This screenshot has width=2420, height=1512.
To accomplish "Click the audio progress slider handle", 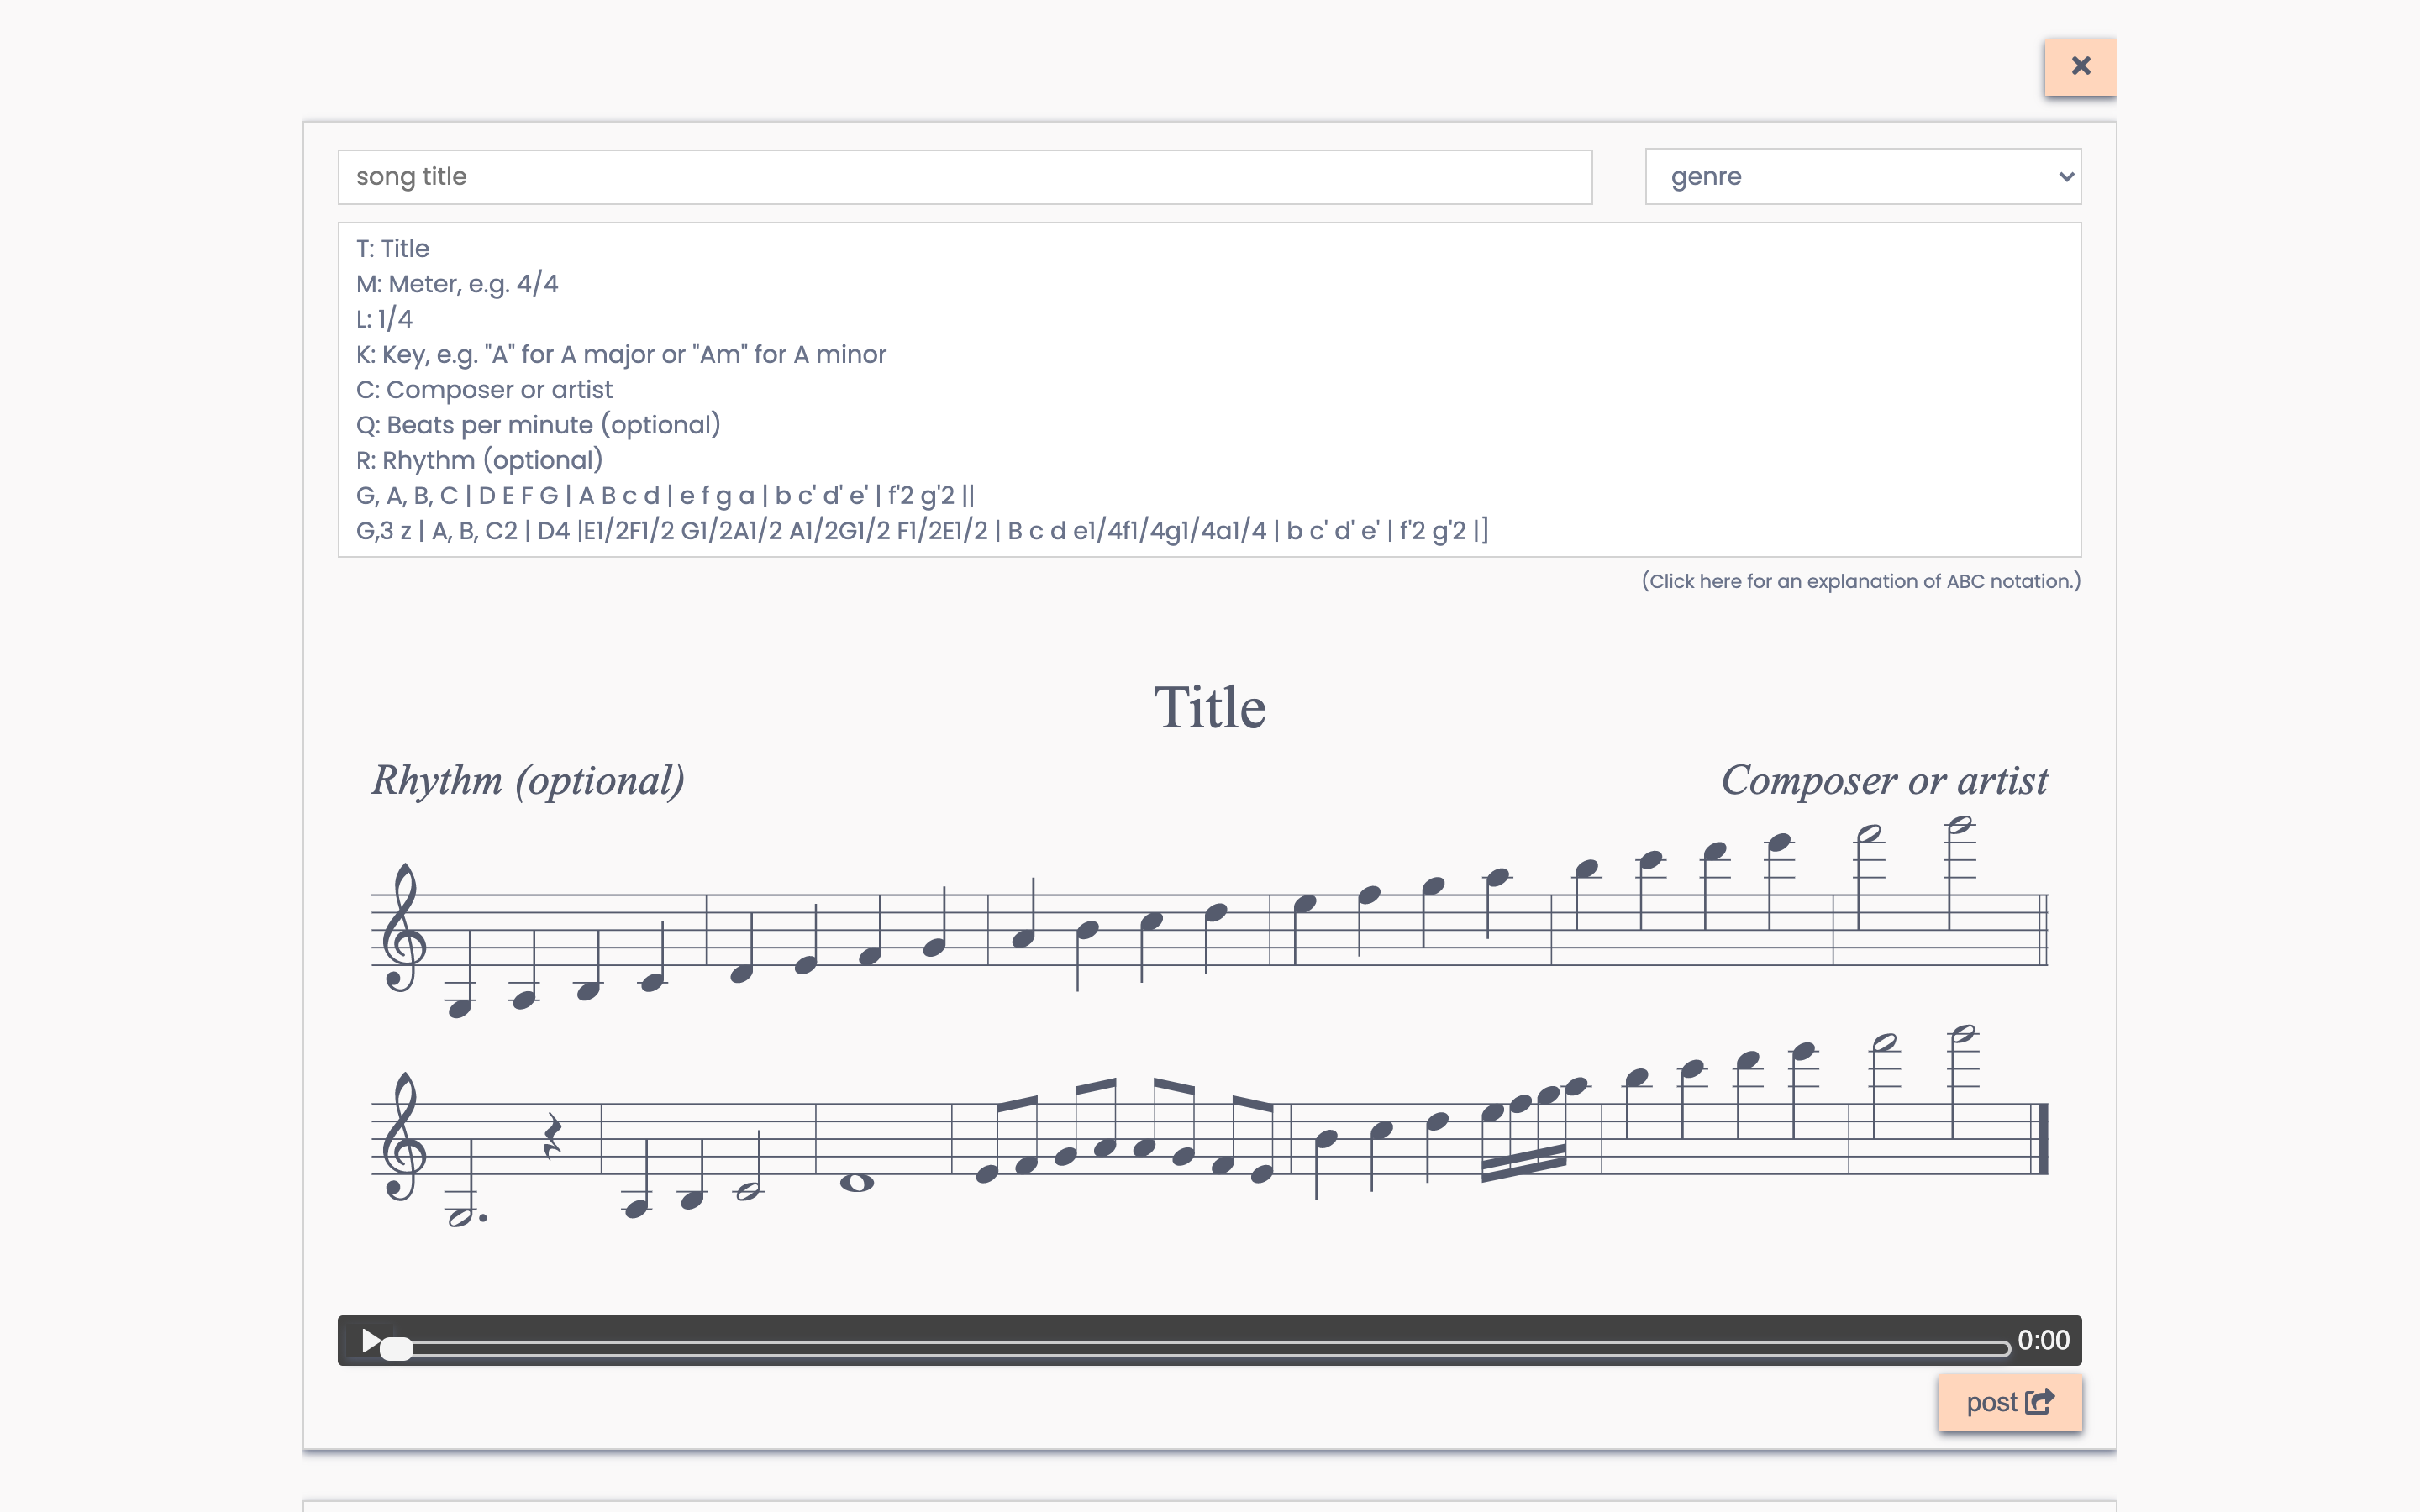I will pyautogui.click(x=396, y=1348).
